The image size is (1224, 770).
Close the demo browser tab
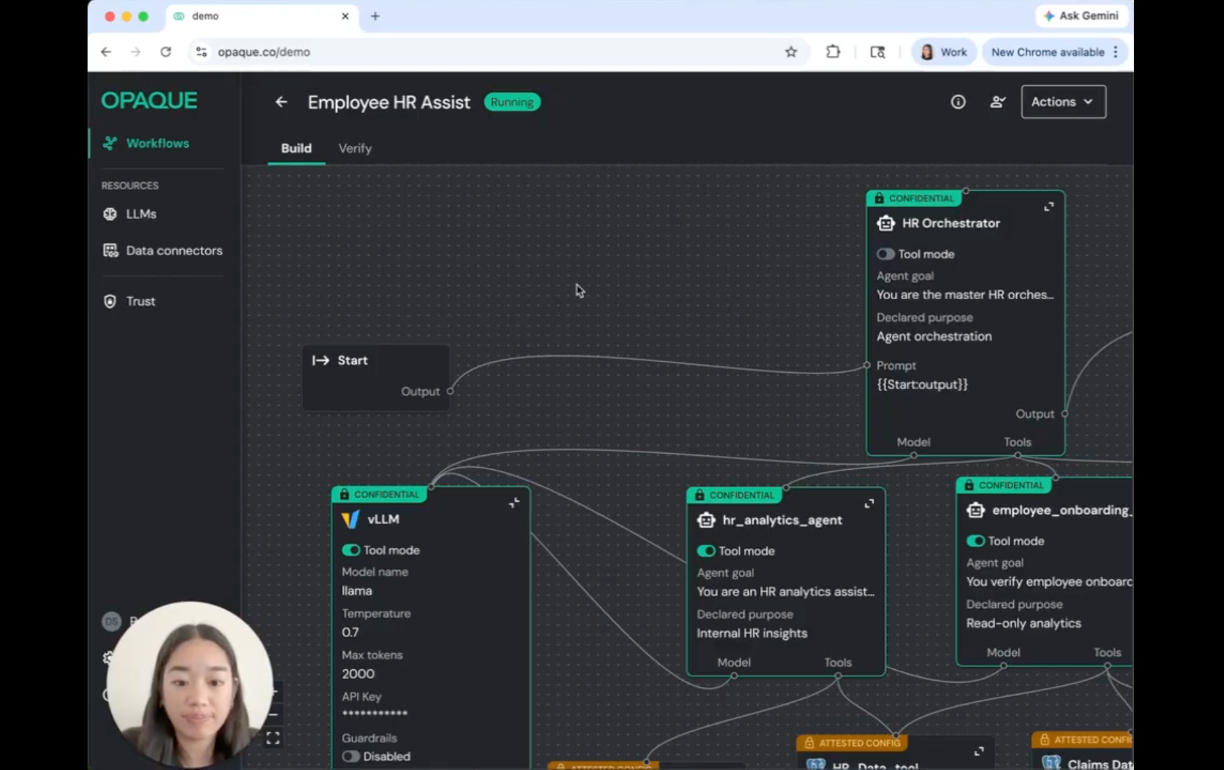tap(346, 16)
